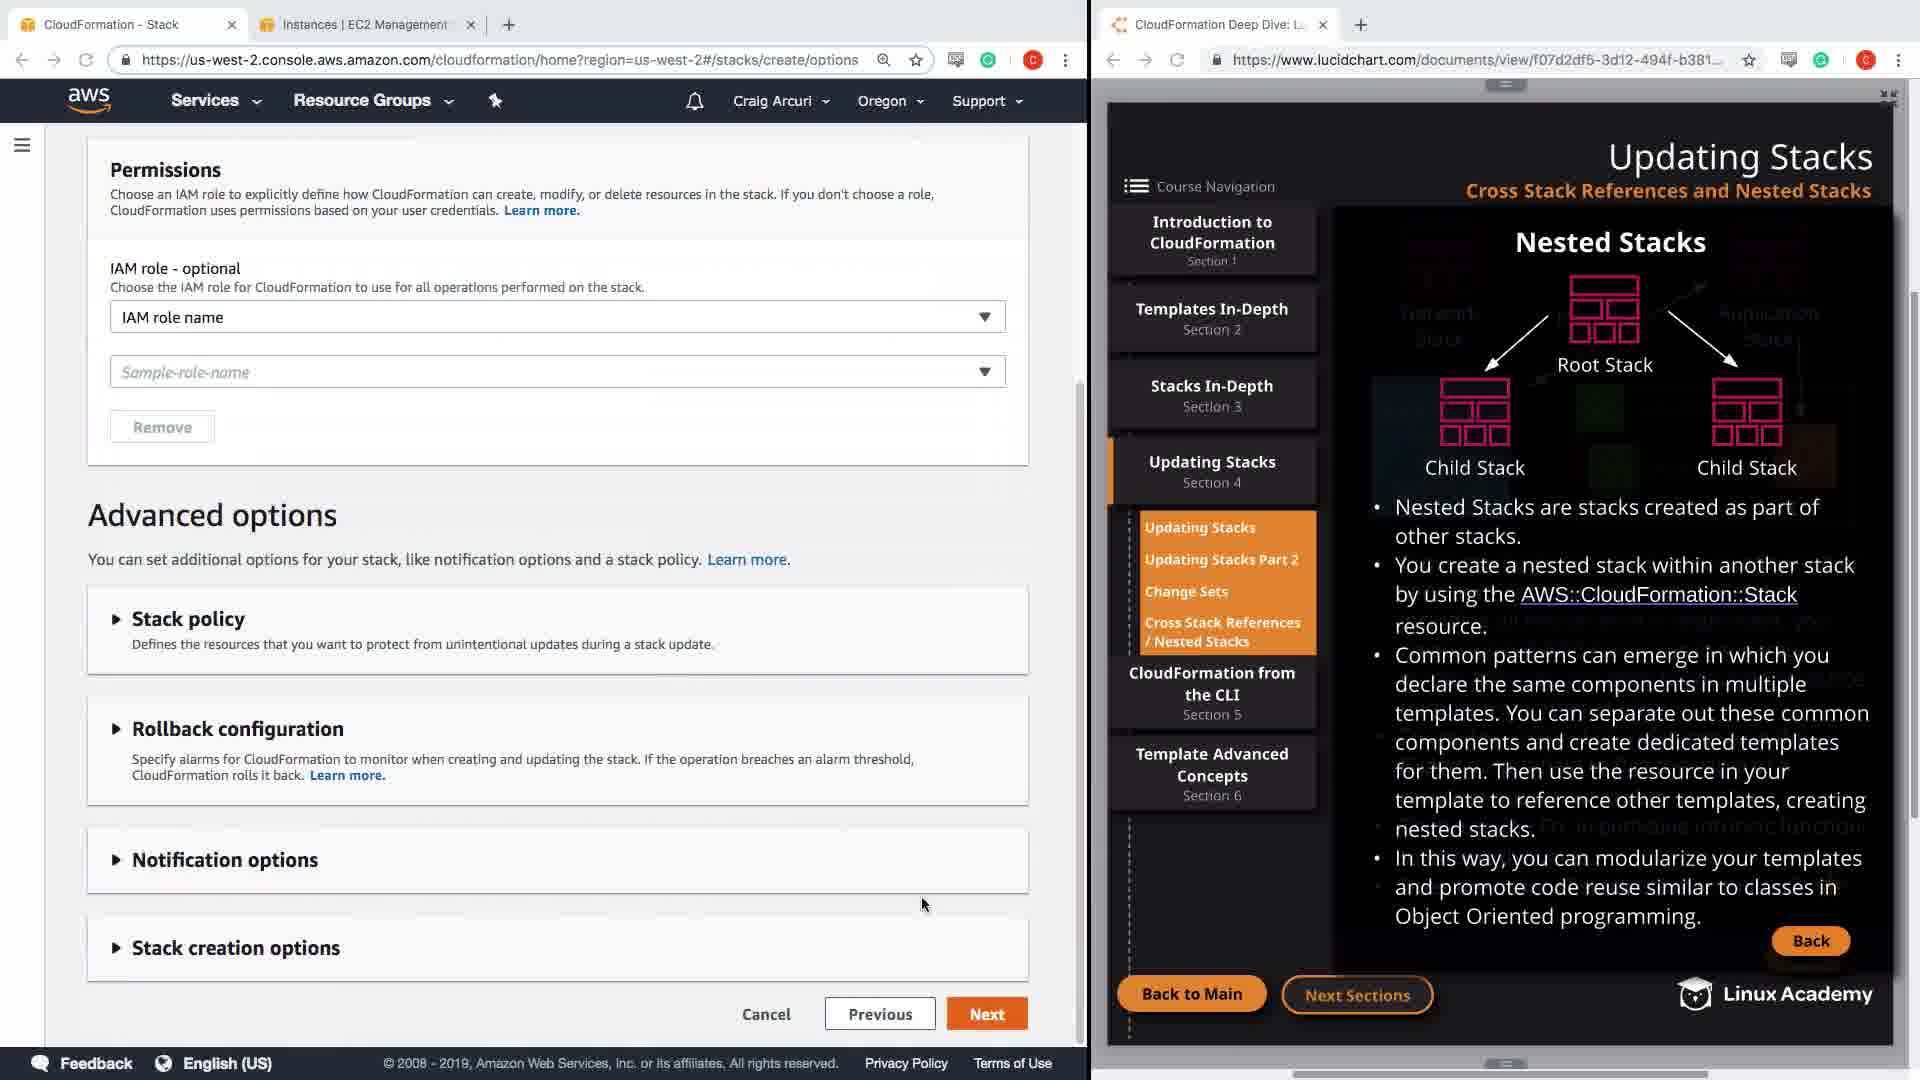Image resolution: width=1920 pixels, height=1080 pixels.
Task: Click the Feedback speech bubble icon
Action: point(40,1063)
